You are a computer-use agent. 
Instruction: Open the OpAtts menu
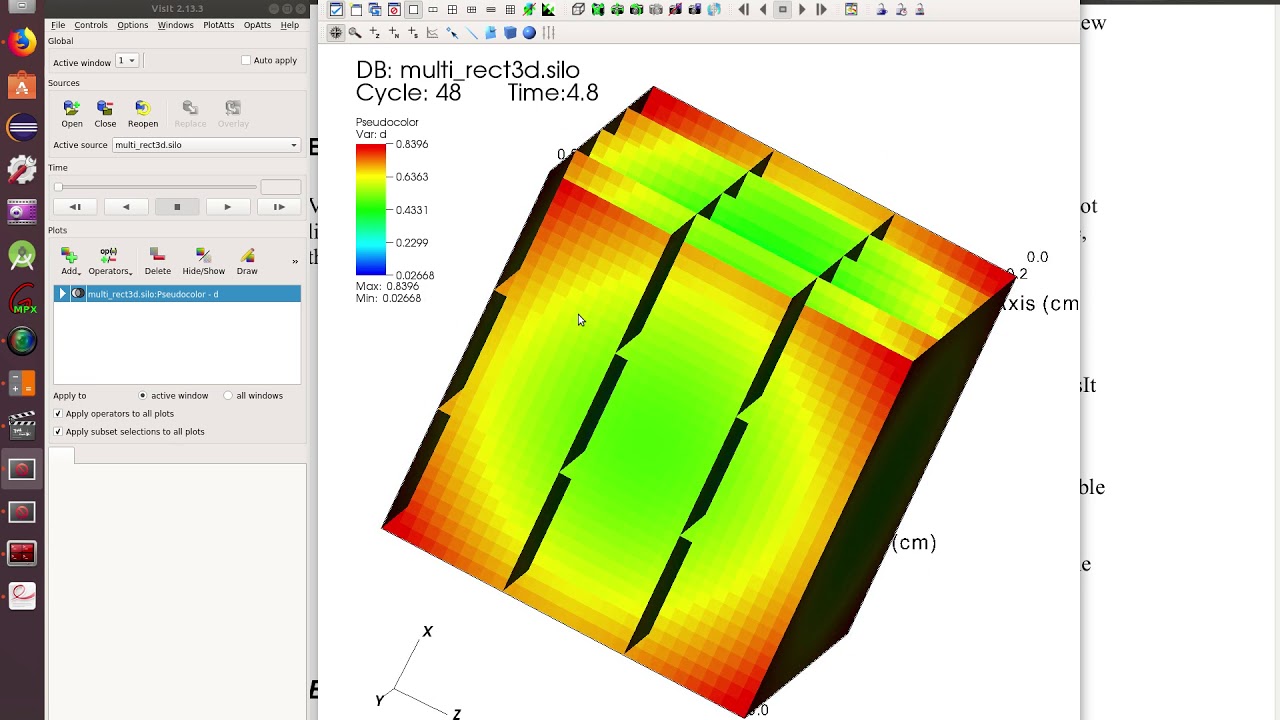257,25
